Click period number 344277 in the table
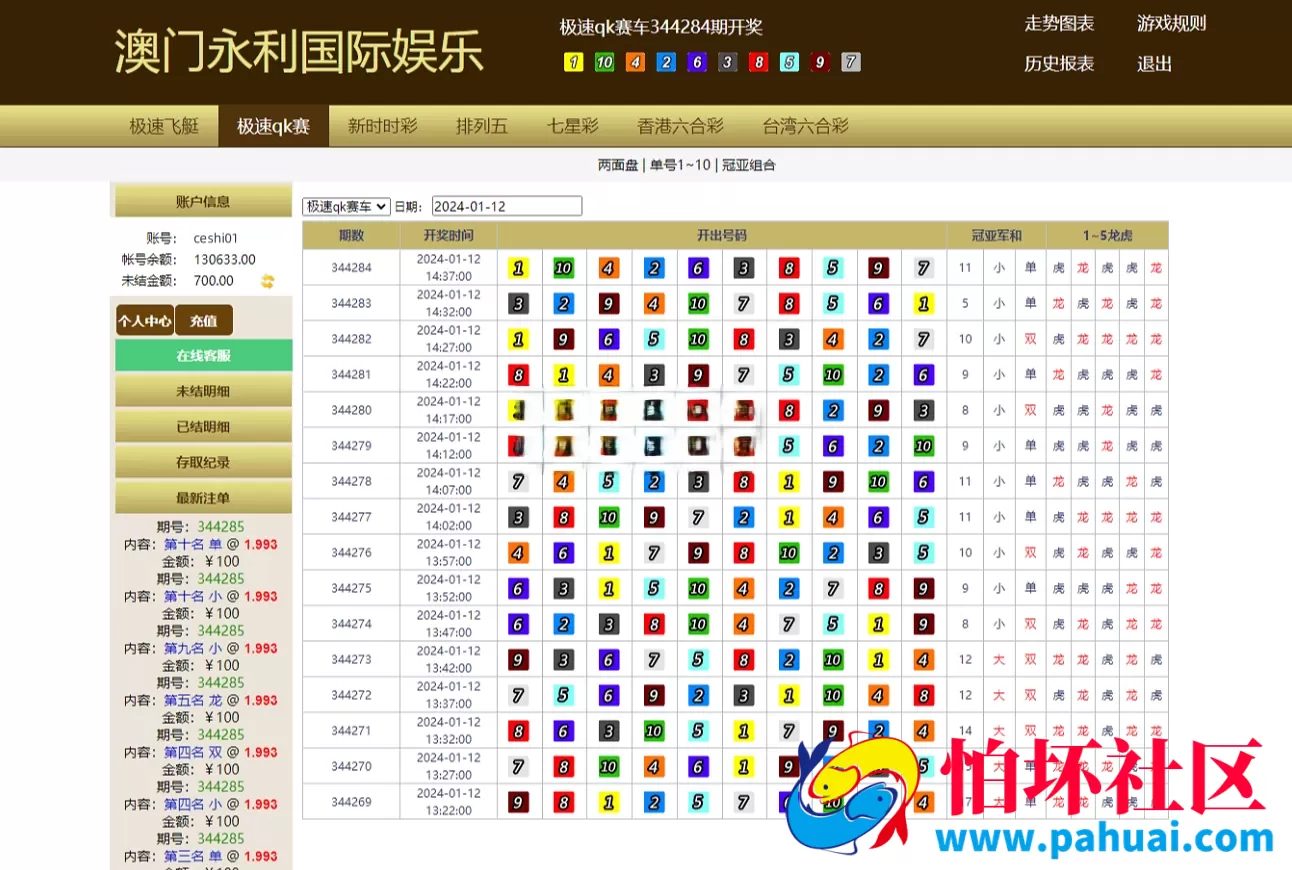1292x870 pixels. [x=351, y=517]
